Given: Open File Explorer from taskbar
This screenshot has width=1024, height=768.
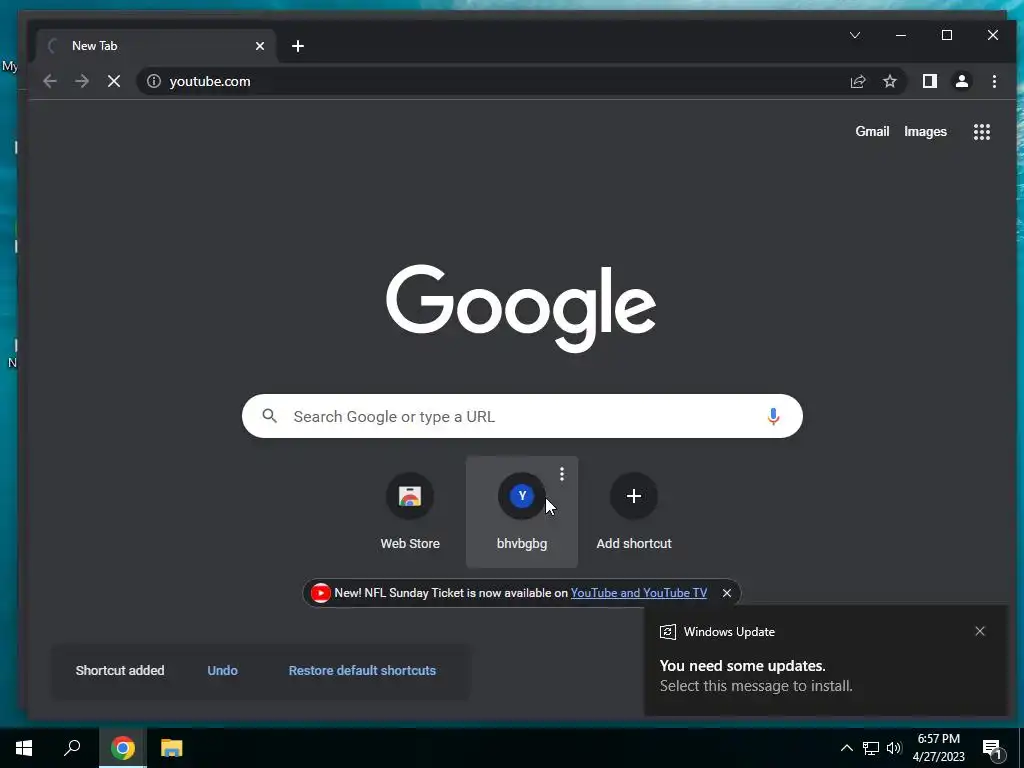Looking at the screenshot, I should (172, 748).
